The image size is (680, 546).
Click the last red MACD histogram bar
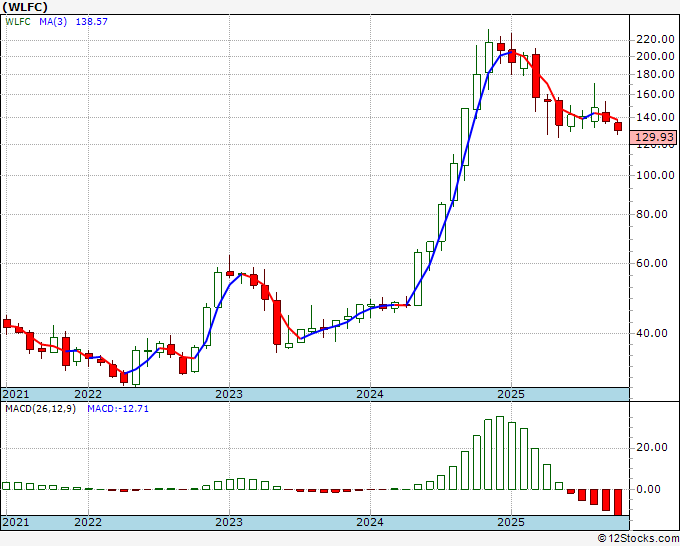click(618, 502)
